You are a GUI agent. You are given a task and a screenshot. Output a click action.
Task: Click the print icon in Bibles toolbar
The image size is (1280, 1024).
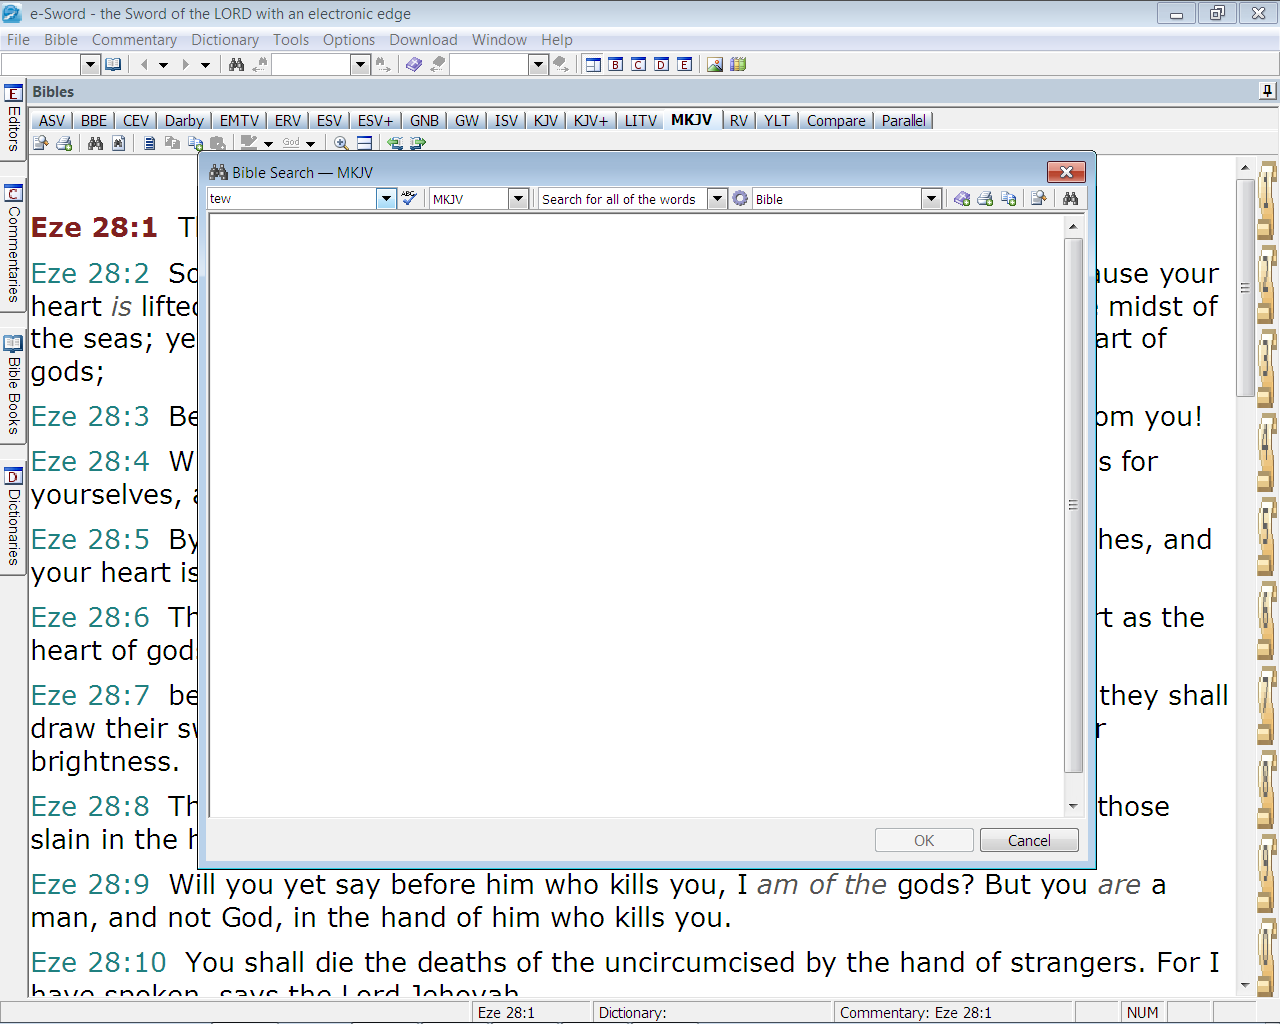click(64, 143)
